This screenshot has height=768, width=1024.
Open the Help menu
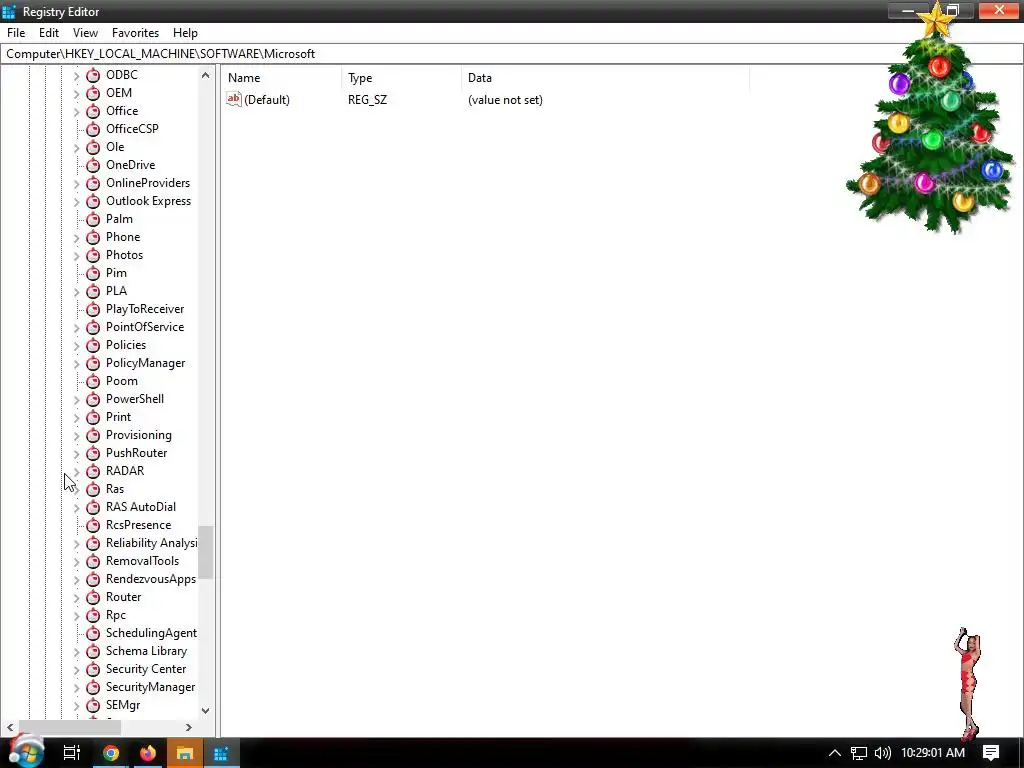[185, 33]
